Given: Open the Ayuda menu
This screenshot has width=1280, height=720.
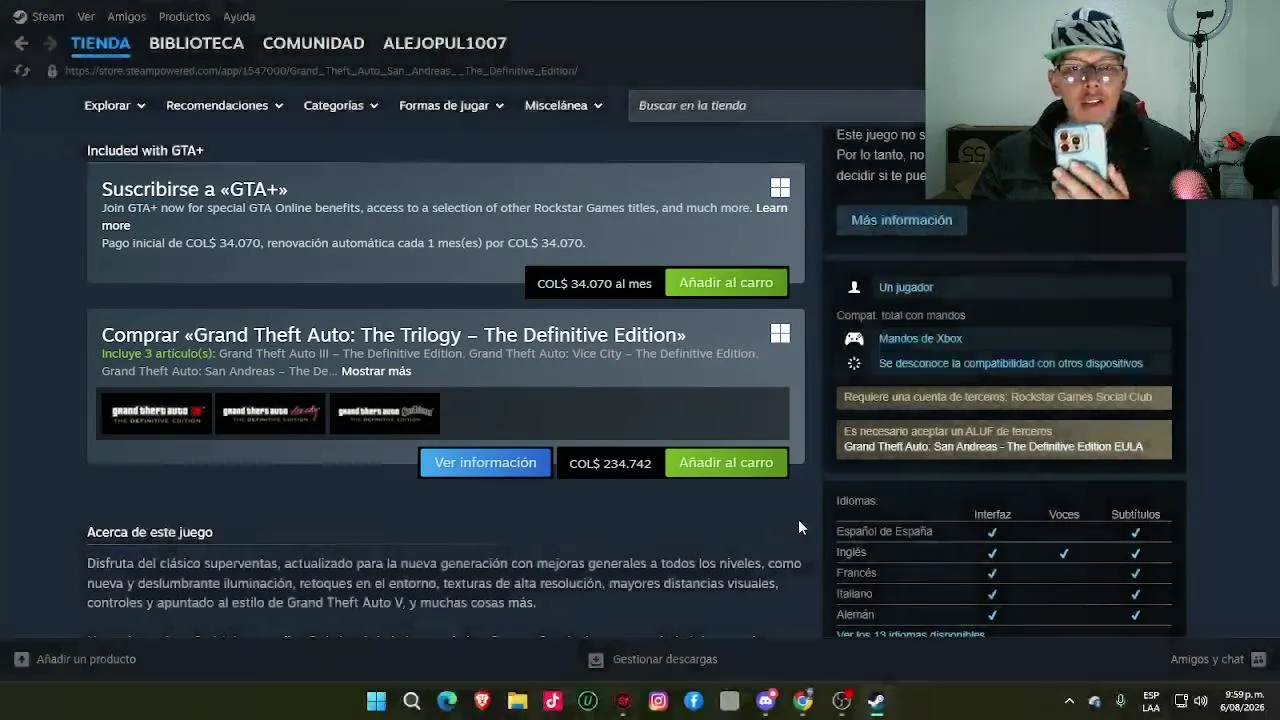Looking at the screenshot, I should [239, 16].
